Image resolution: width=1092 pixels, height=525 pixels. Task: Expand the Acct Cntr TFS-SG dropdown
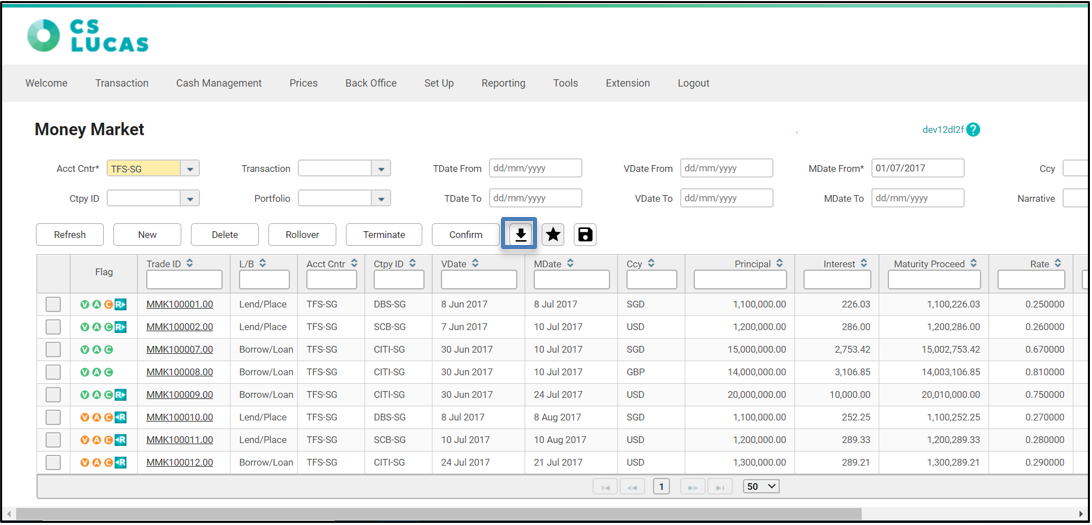pos(190,169)
